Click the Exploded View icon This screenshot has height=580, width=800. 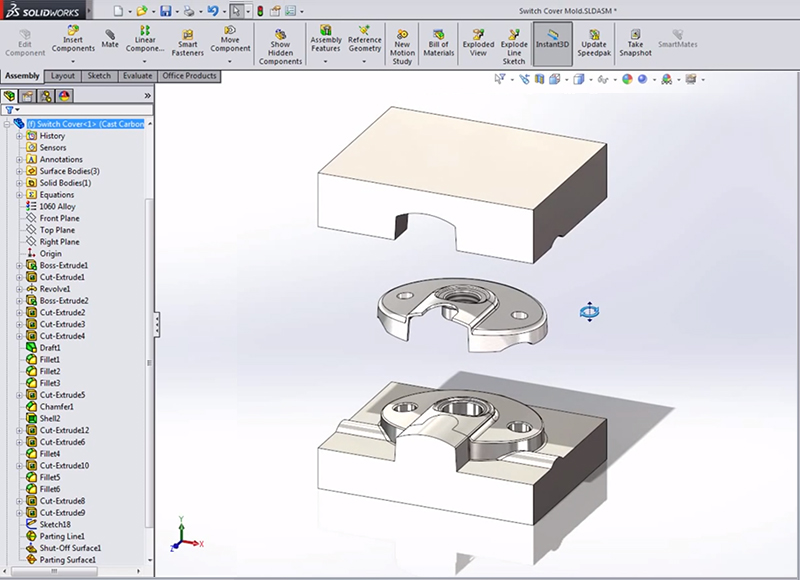(478, 36)
